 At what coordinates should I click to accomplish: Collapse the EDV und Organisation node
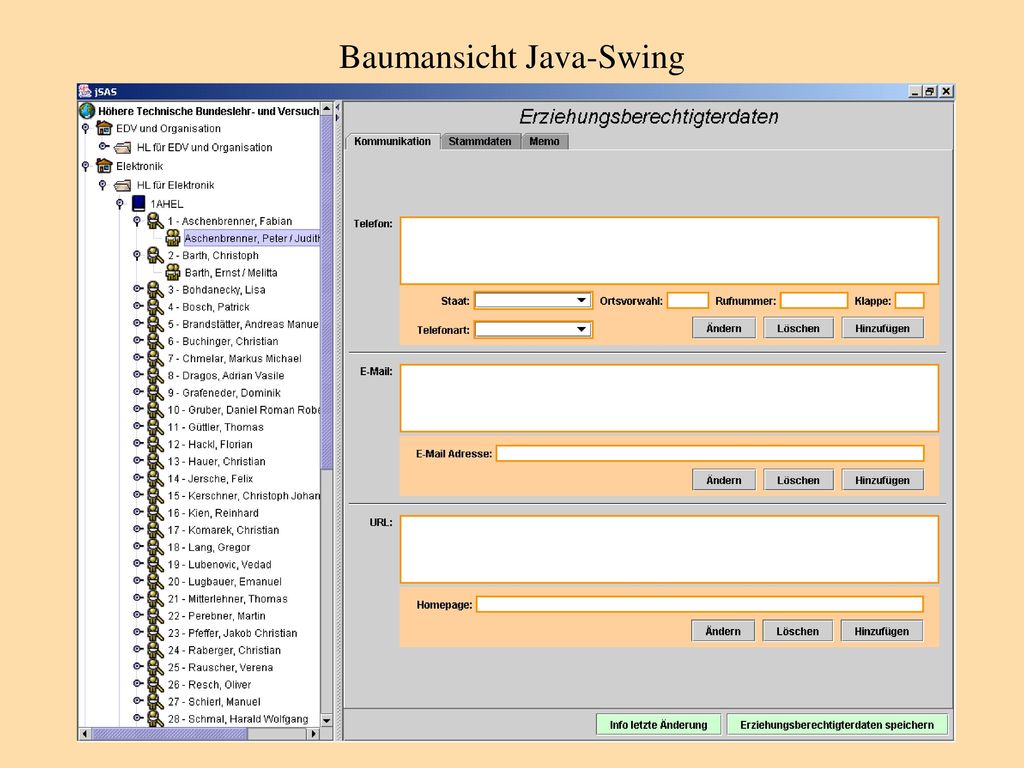(x=86, y=129)
